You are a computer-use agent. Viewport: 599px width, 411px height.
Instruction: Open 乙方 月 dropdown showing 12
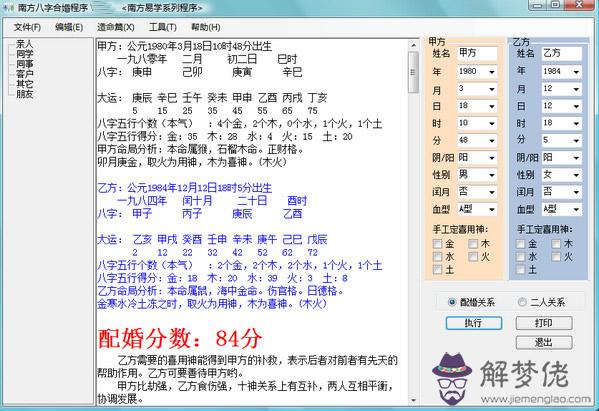coord(562,89)
